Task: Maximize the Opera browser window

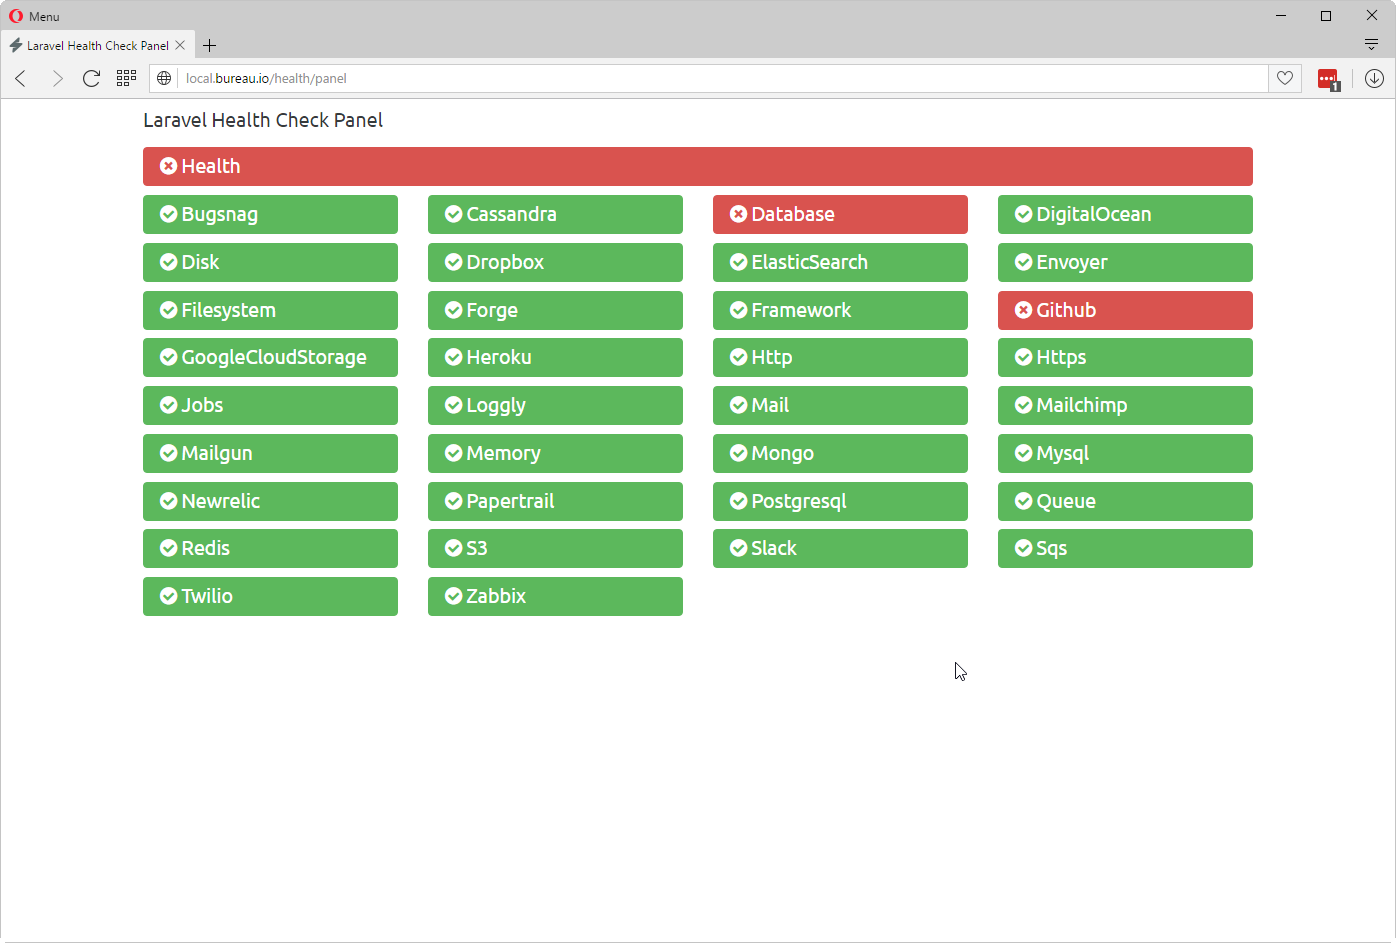Action: click(1326, 15)
